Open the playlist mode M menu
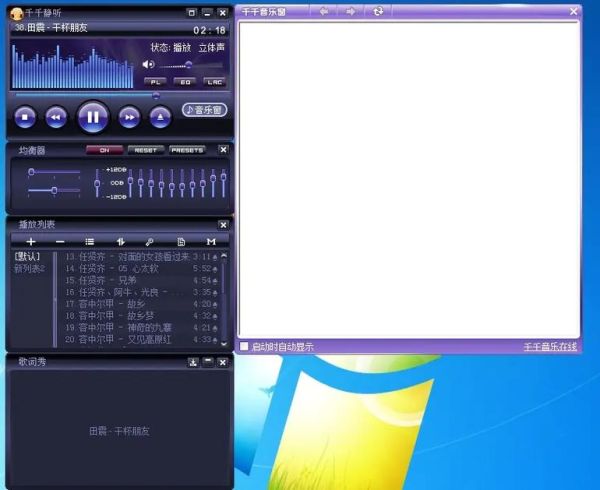The image size is (600, 490). click(211, 242)
